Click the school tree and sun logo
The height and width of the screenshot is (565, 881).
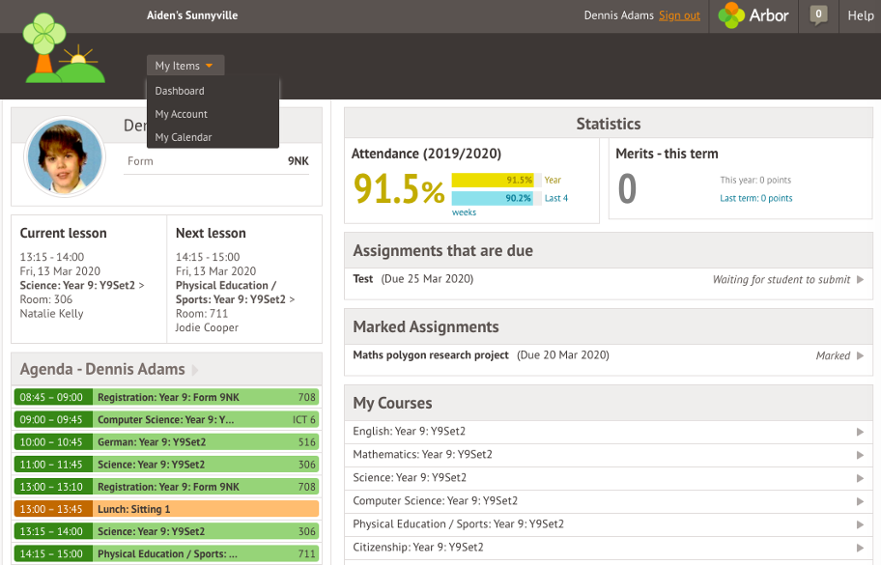click(63, 49)
